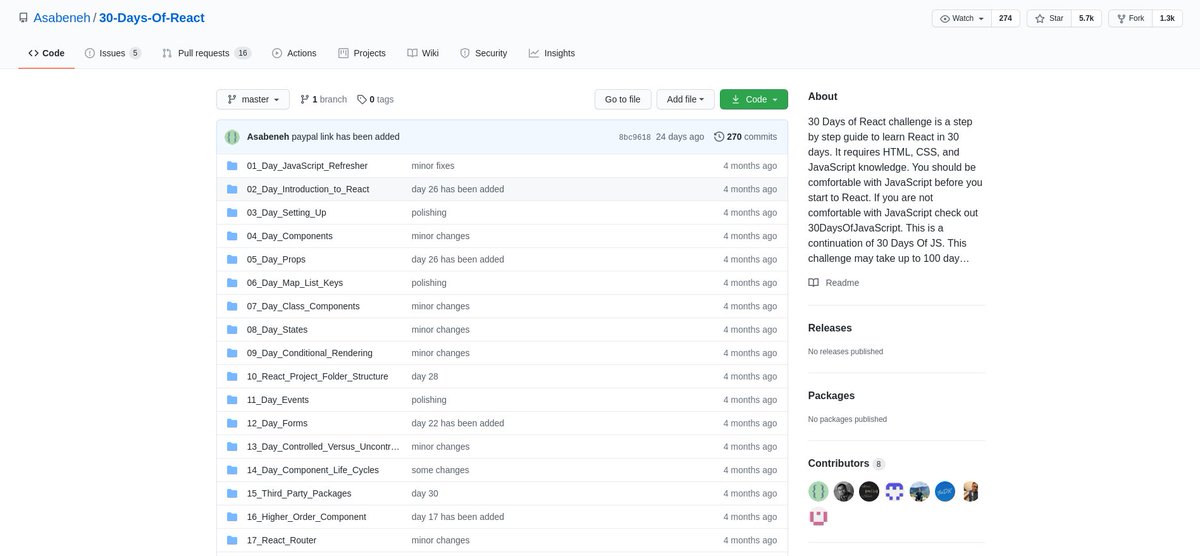Image resolution: width=1200 pixels, height=556 pixels.
Task: Click the Go to file button
Action: (623, 99)
